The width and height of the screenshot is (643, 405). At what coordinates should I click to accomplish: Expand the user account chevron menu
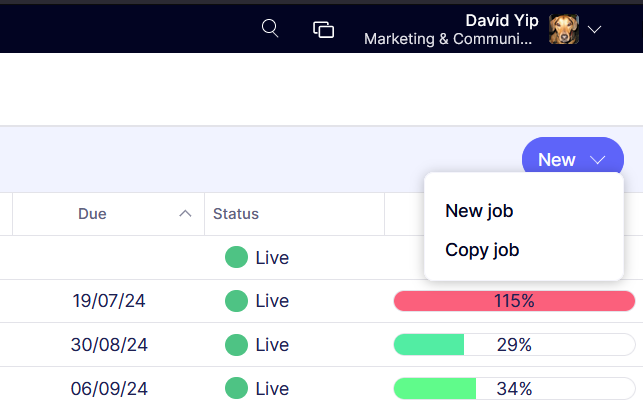(x=595, y=30)
